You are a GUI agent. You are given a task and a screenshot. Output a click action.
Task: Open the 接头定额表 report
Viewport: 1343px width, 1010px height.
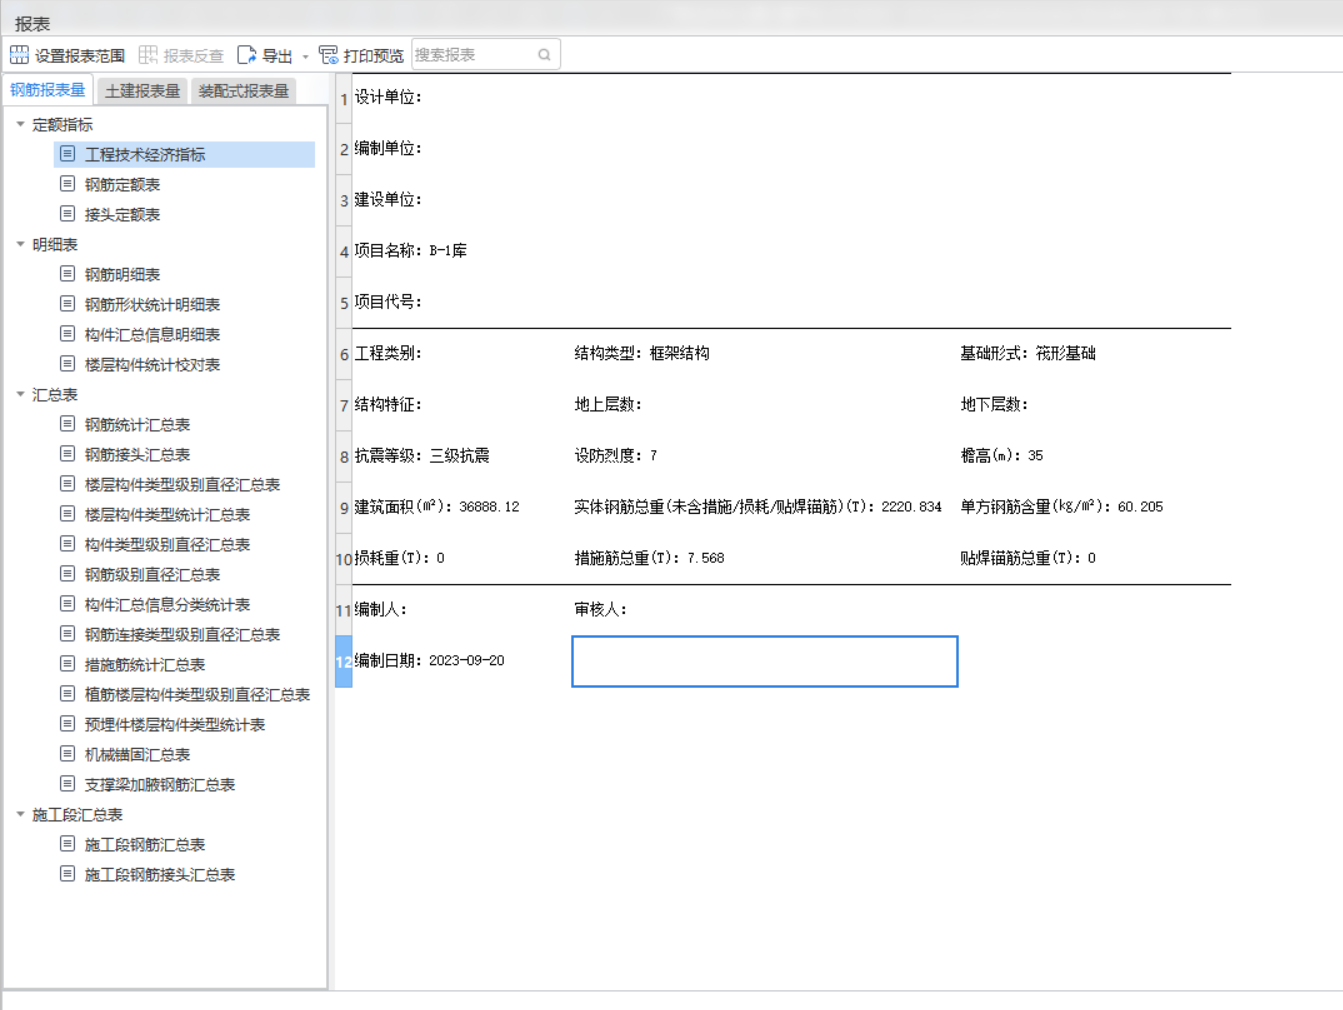click(x=122, y=214)
